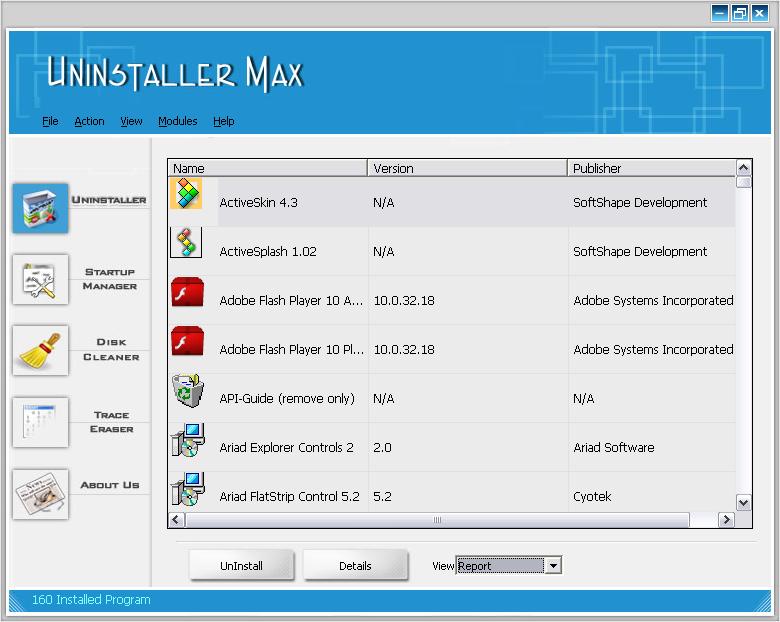Select the Startup Manager sidebar label
Image resolution: width=780 pixels, height=622 pixels.
click(109, 279)
